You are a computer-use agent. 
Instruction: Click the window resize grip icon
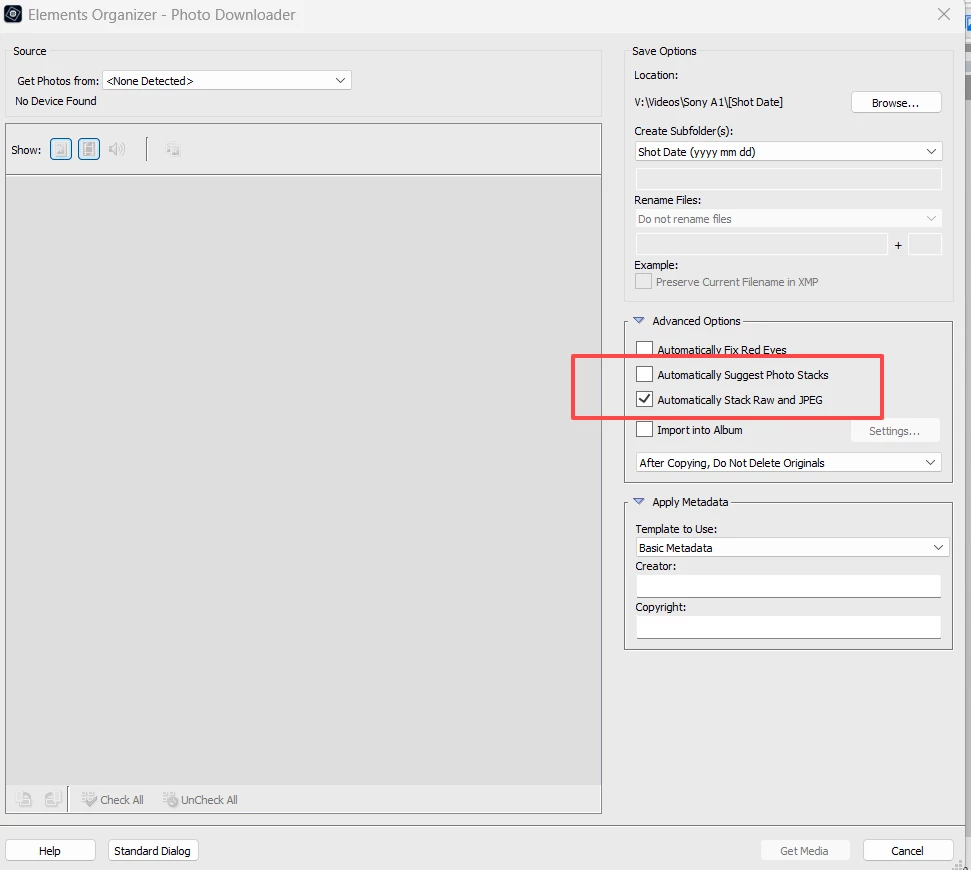click(x=959, y=864)
